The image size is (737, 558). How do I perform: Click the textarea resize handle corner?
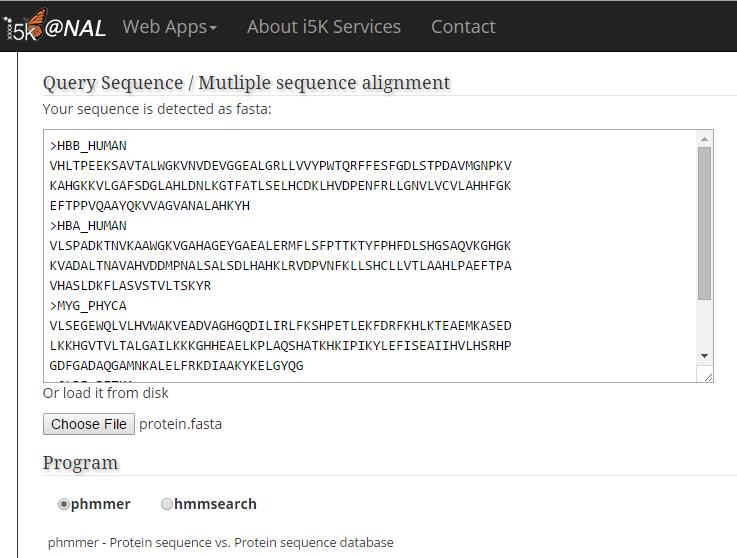(708, 375)
